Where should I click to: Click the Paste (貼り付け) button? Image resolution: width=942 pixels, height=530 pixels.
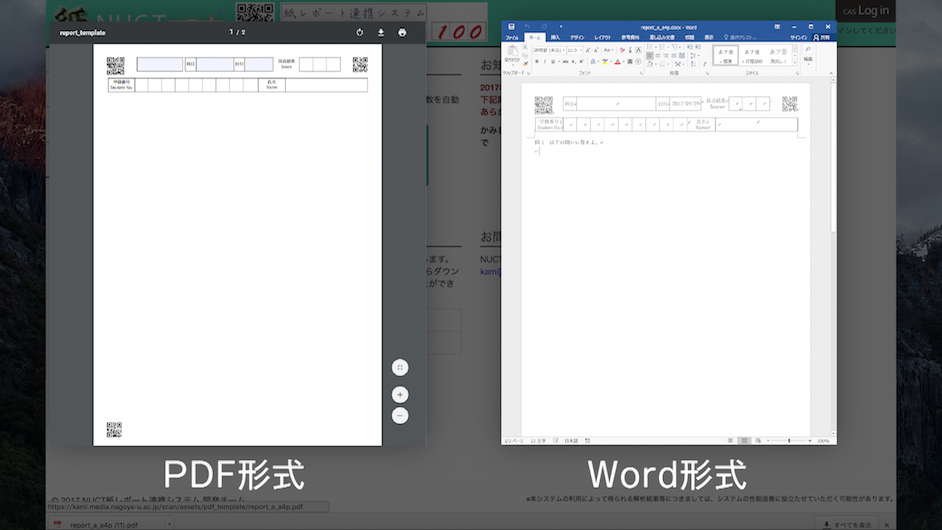coord(512,55)
